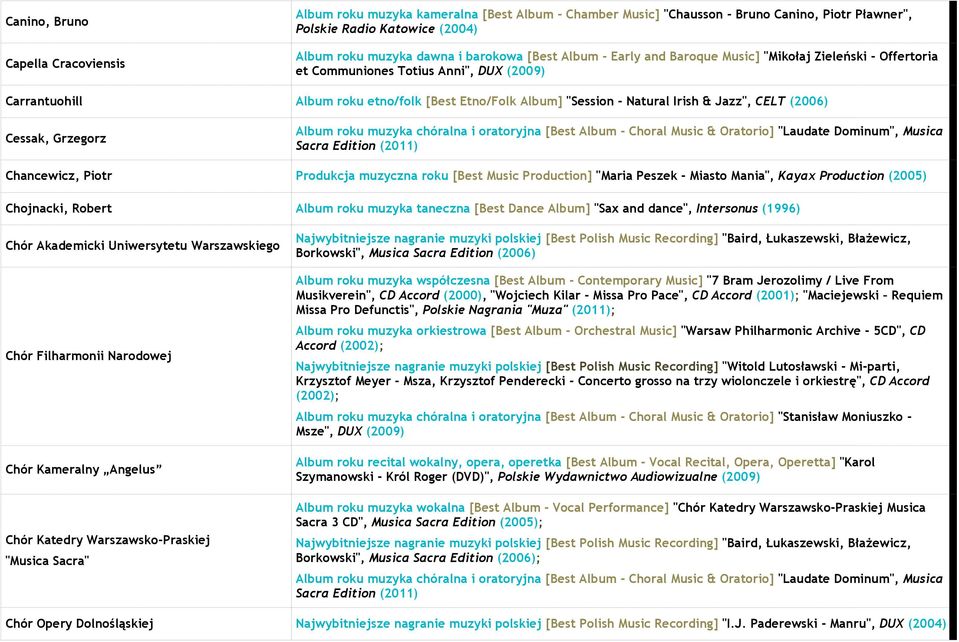Click year (2000) after Musikverein CD Accord
This screenshot has width=959, height=642.
463,295
